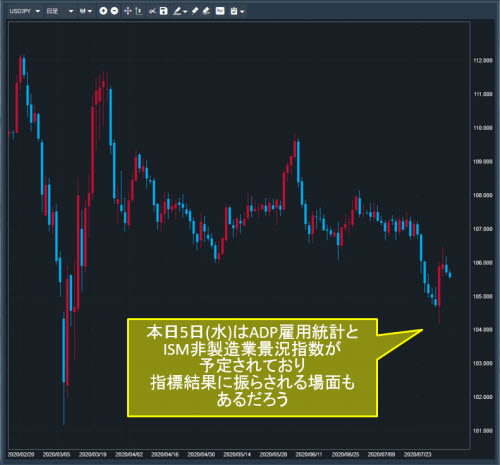This screenshot has width=500, height=465.
Task: Click the 2020/05/14 date label
Action: 237,455
